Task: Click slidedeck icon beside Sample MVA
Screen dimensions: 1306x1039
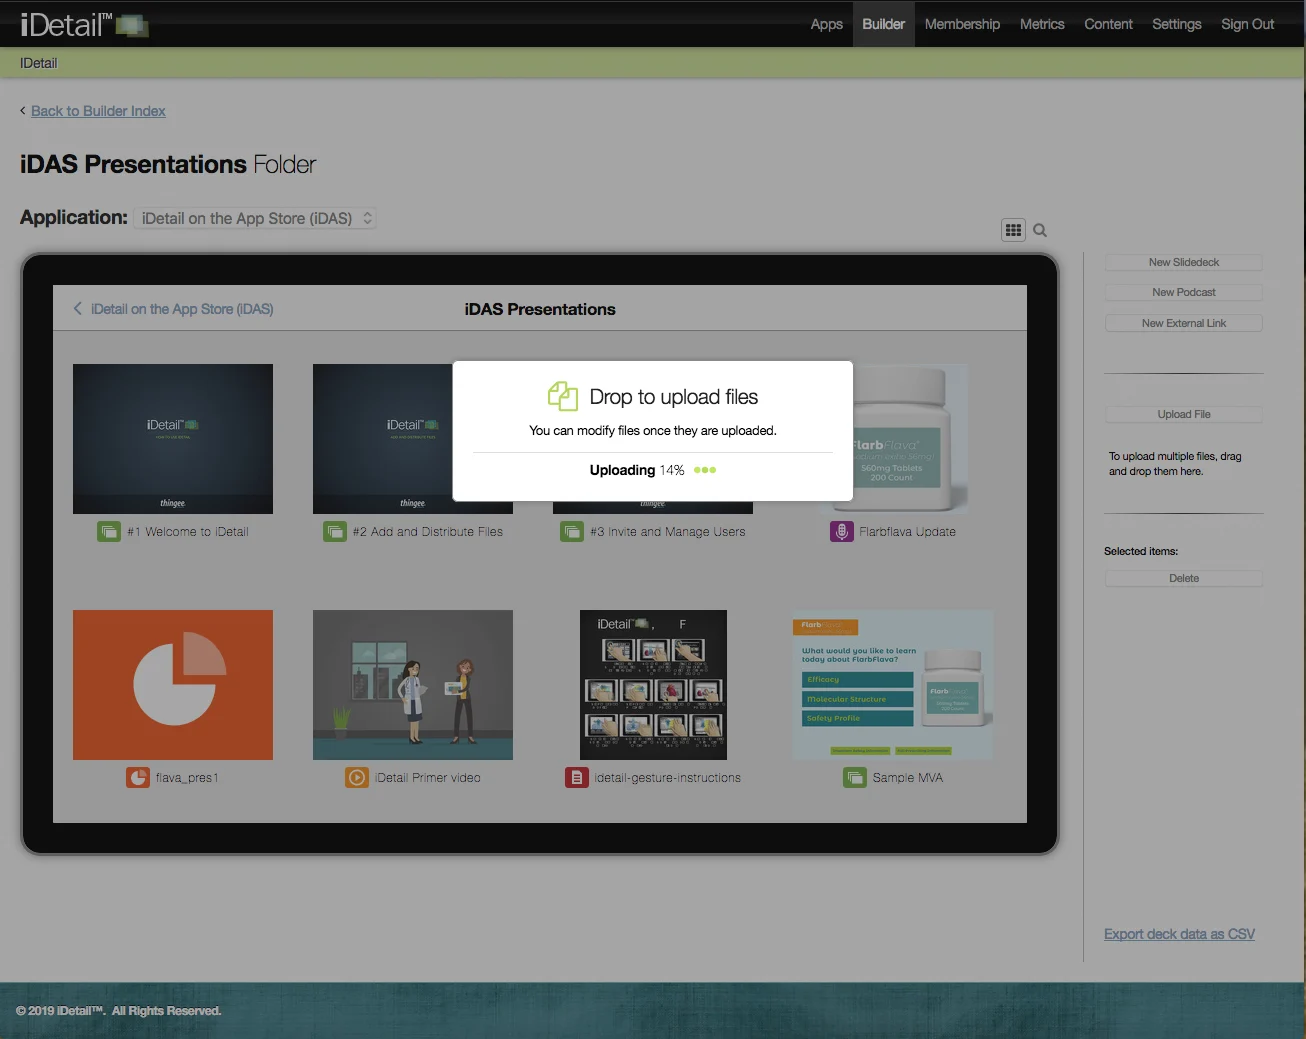Action: (855, 778)
